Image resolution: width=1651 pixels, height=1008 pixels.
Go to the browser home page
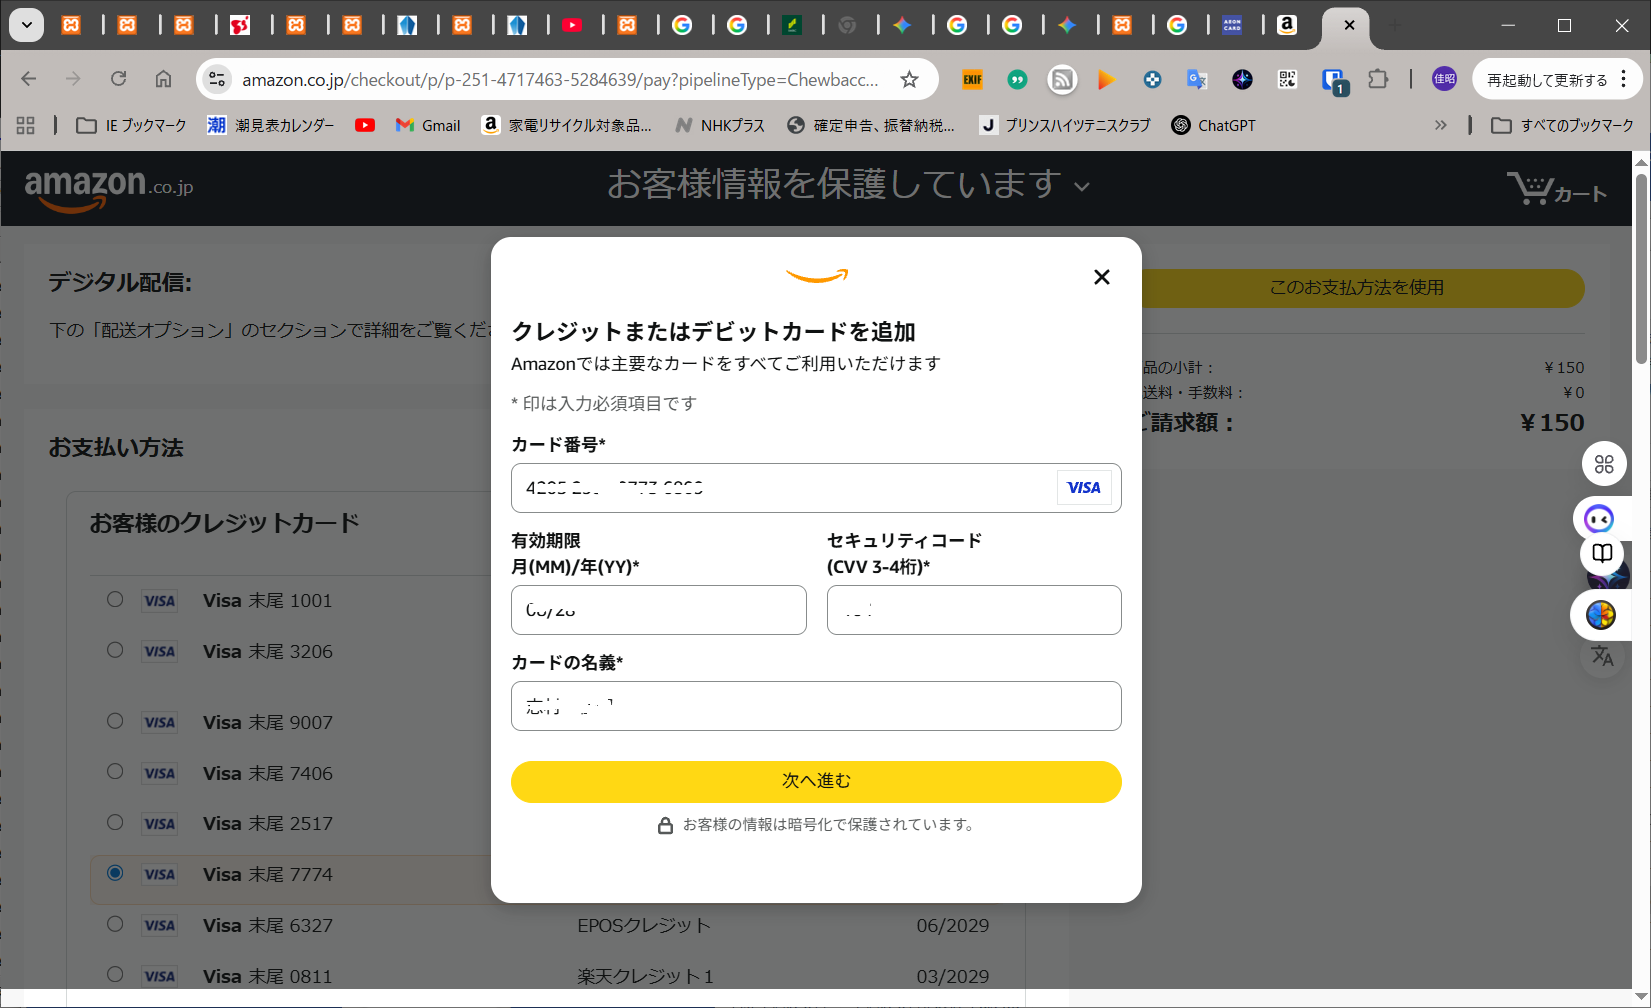point(163,79)
